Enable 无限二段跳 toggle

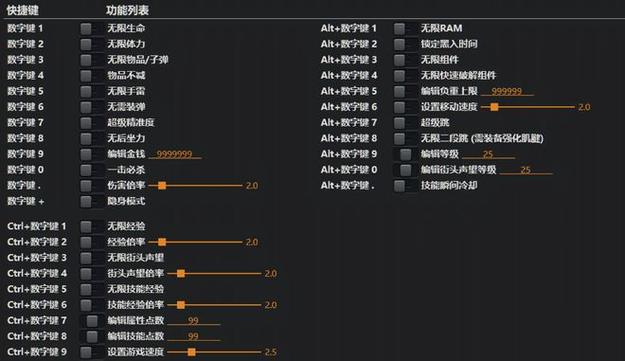tap(405, 138)
